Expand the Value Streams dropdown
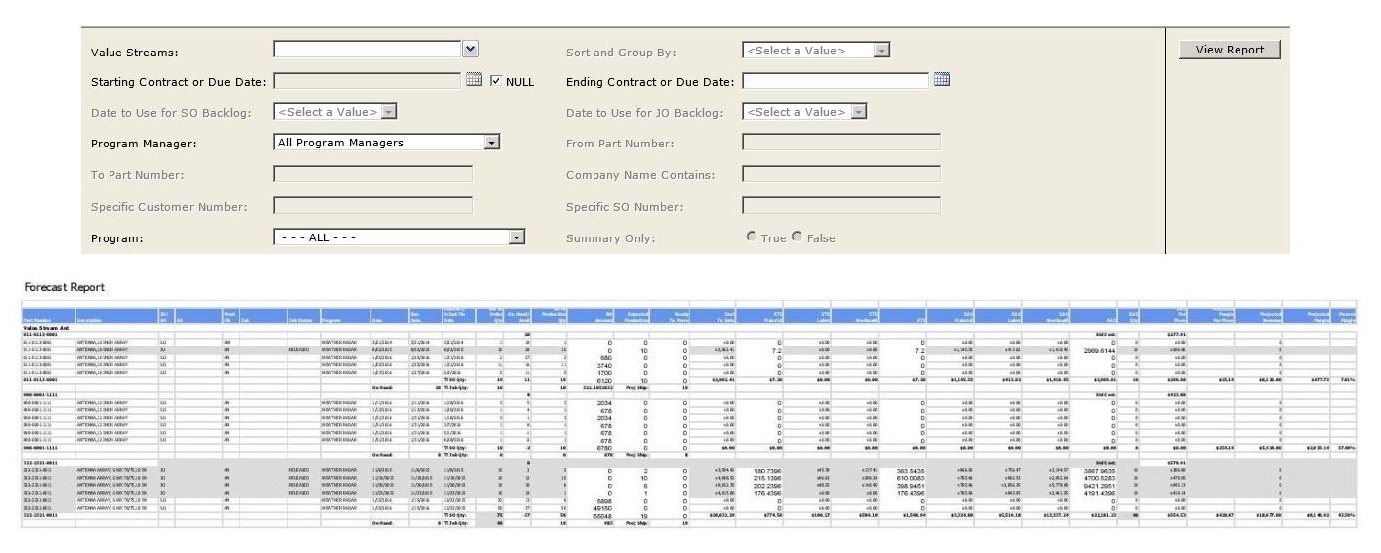 (471, 49)
